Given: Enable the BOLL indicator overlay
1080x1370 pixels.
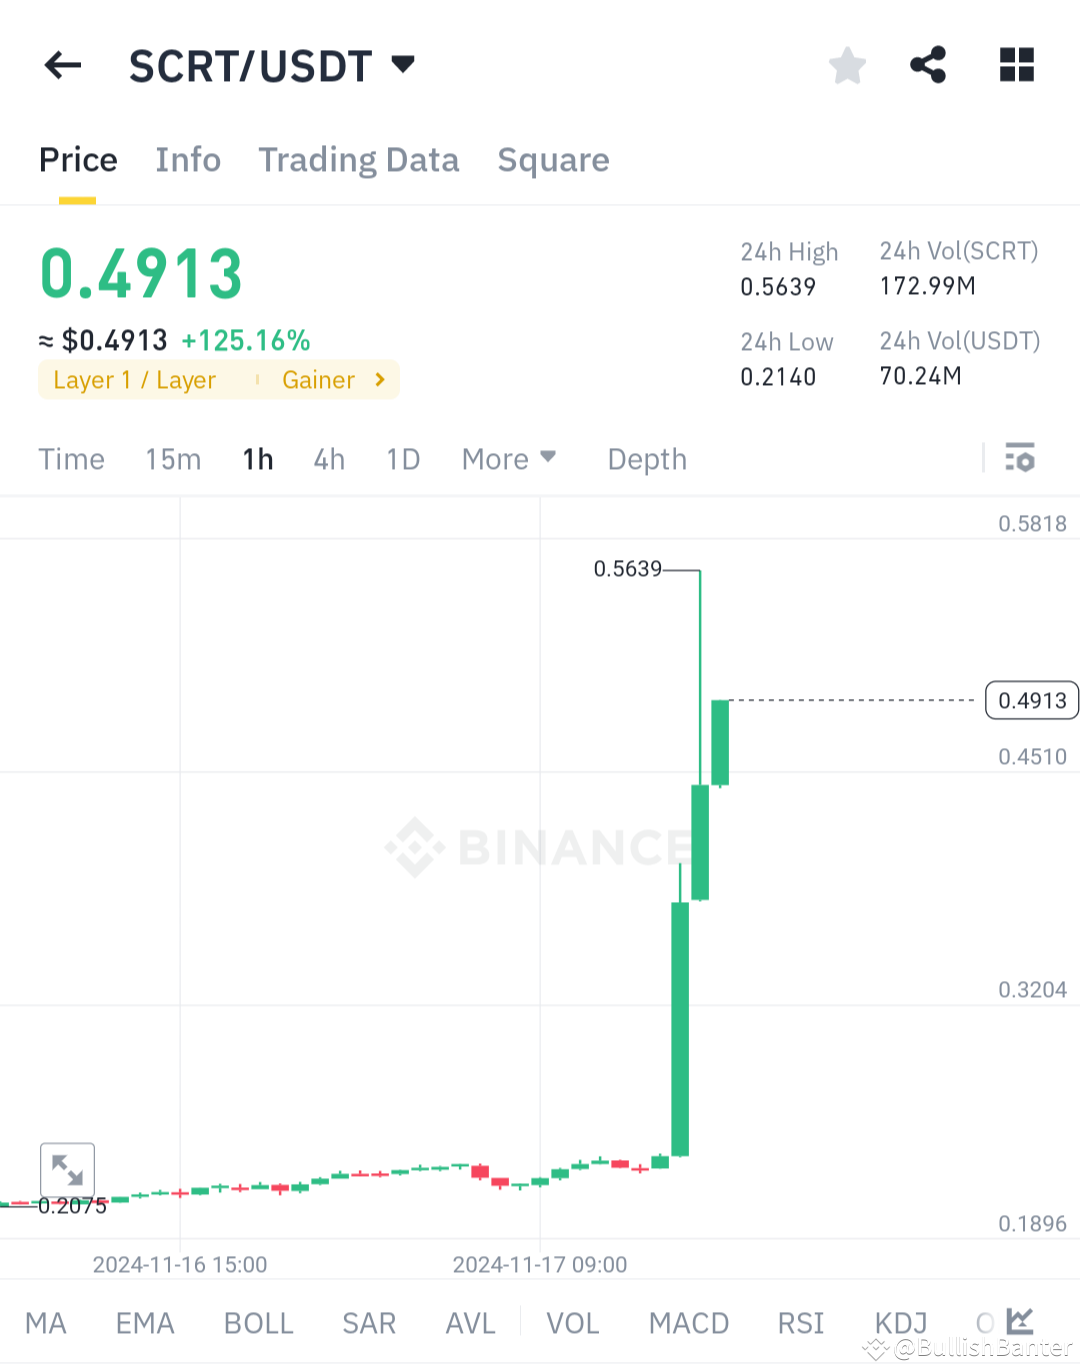Looking at the screenshot, I should (x=258, y=1322).
